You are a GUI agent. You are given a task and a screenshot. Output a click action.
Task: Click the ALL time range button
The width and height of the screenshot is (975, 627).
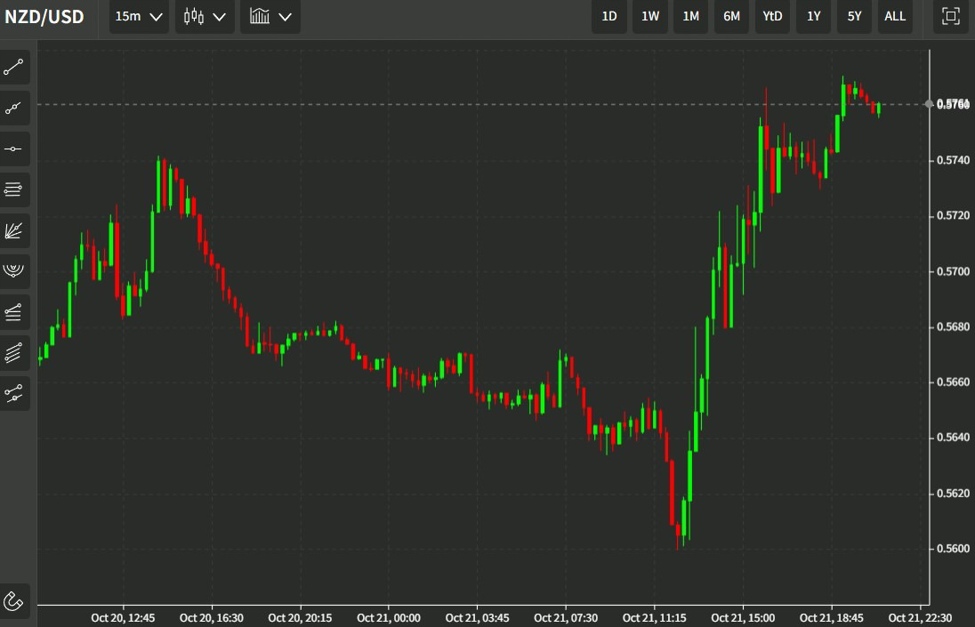[894, 17]
